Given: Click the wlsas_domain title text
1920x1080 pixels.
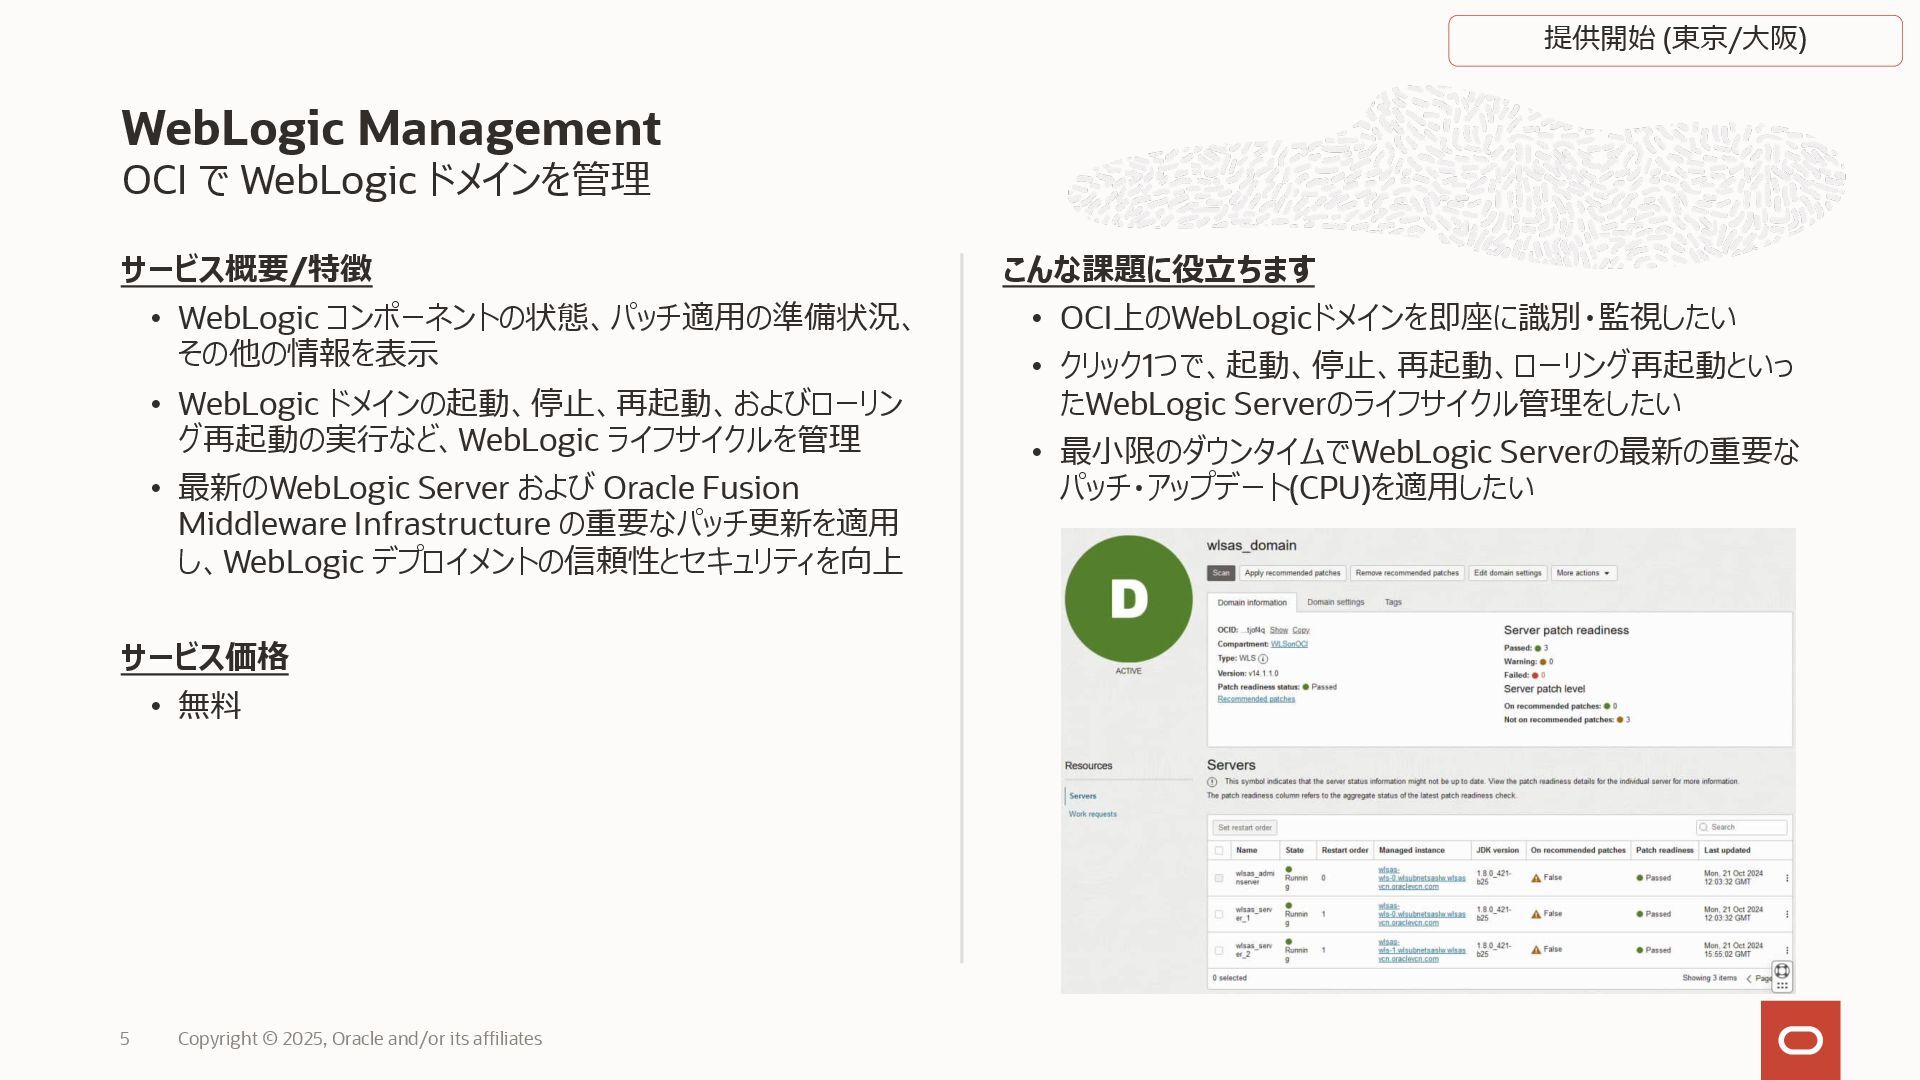Looking at the screenshot, I should [x=1251, y=545].
